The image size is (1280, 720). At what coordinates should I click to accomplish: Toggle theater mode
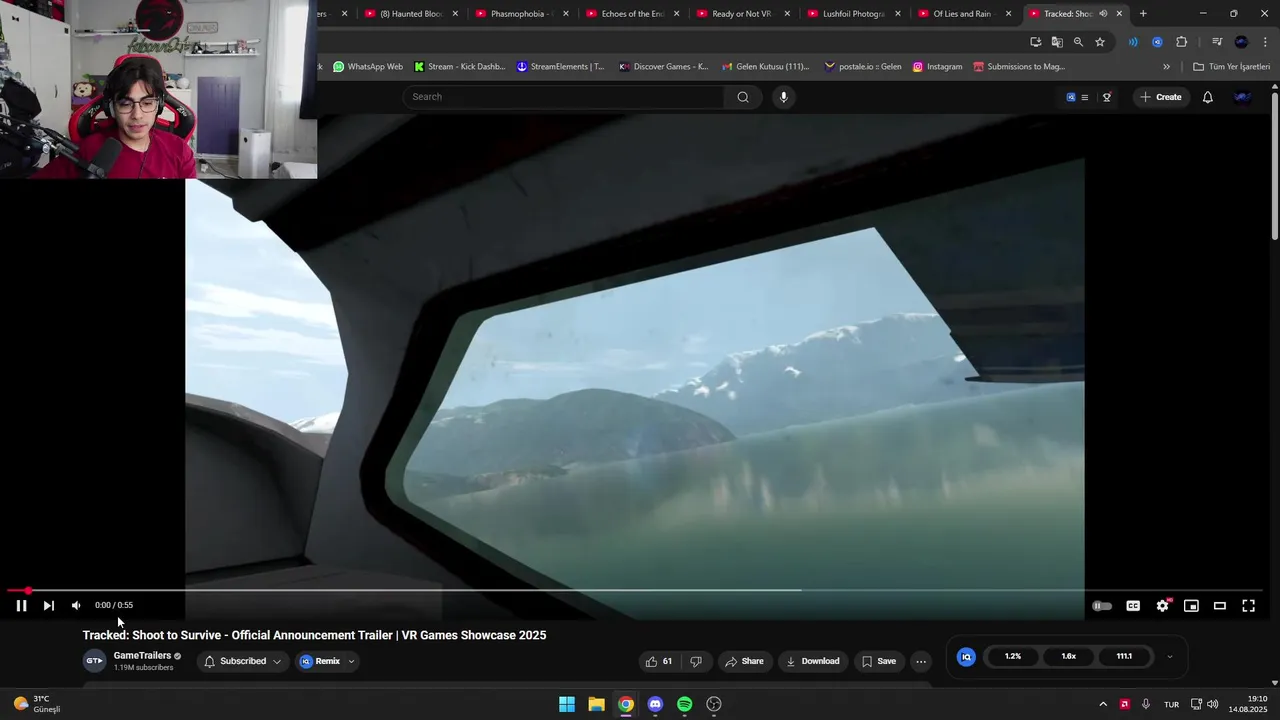1220,606
